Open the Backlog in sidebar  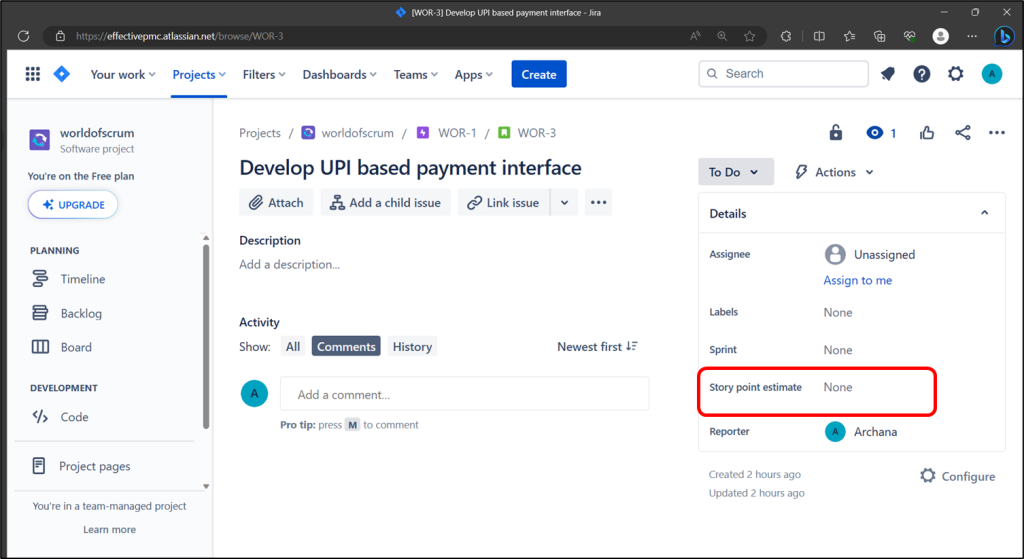click(81, 313)
